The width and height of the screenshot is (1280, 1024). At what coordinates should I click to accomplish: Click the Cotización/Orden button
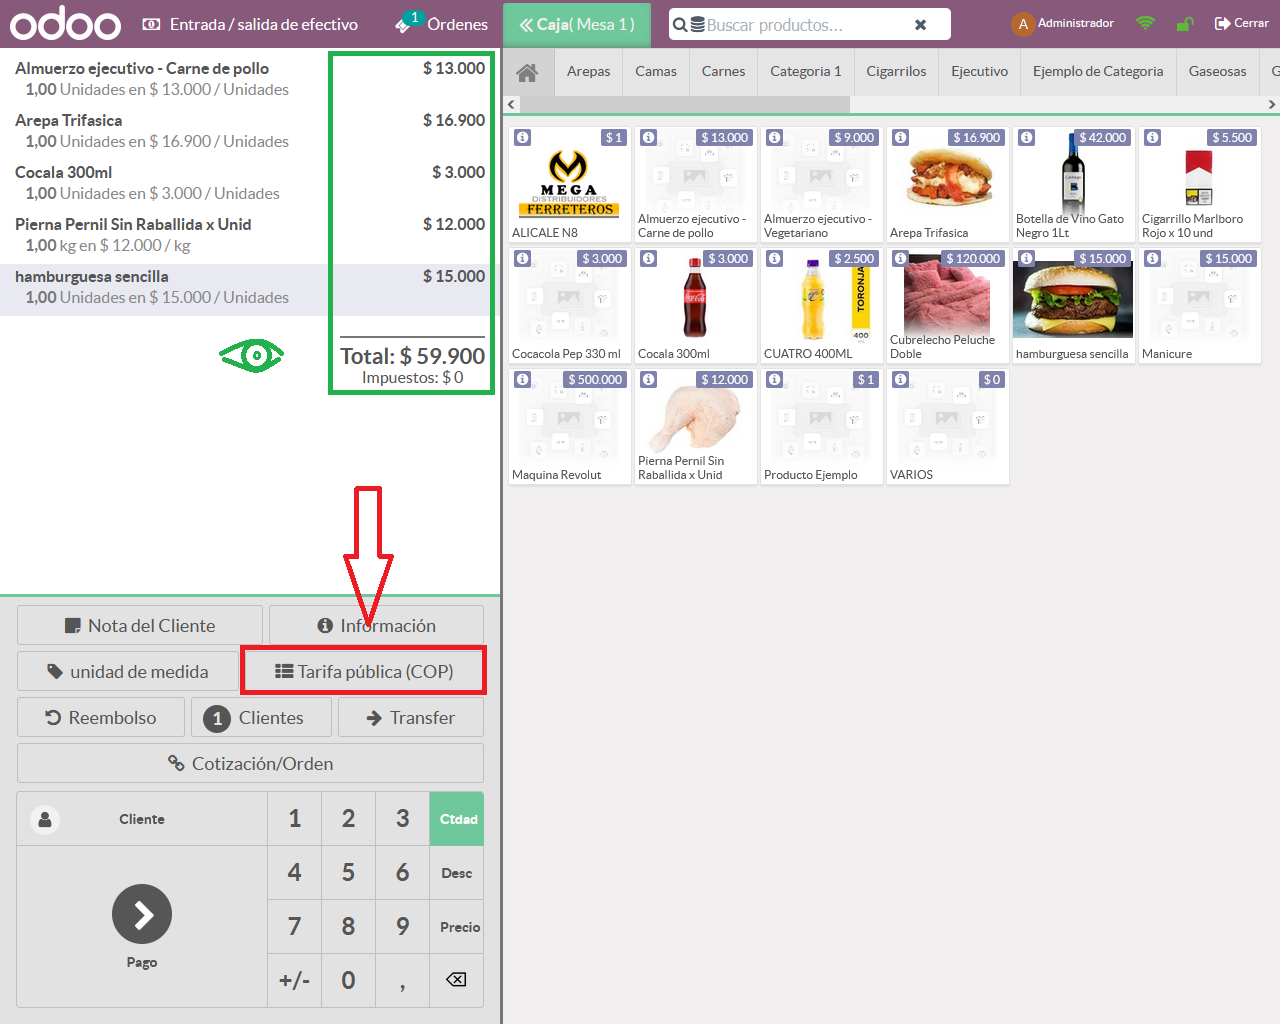pos(250,763)
